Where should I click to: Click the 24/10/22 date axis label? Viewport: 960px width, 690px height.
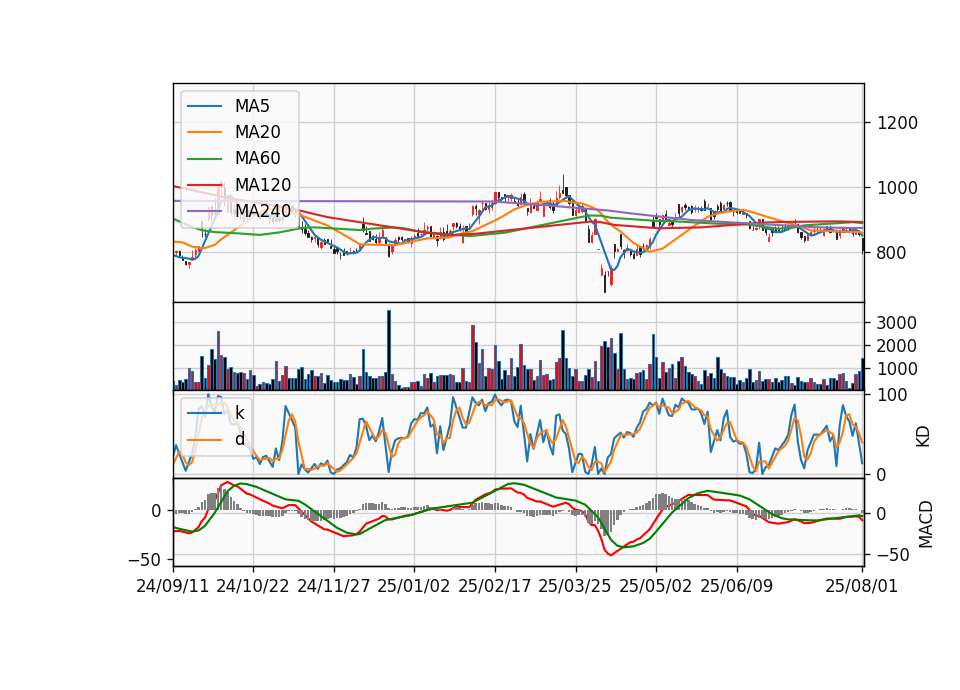(253, 586)
